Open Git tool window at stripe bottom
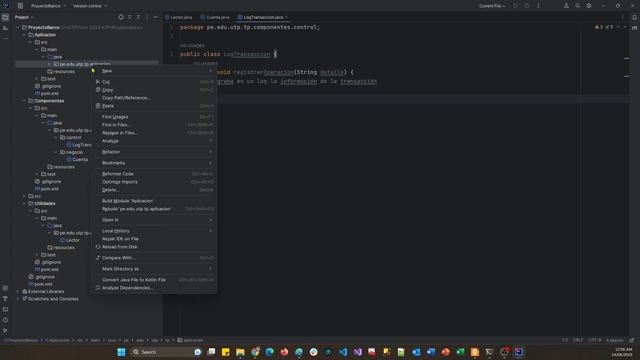 point(5,331)
